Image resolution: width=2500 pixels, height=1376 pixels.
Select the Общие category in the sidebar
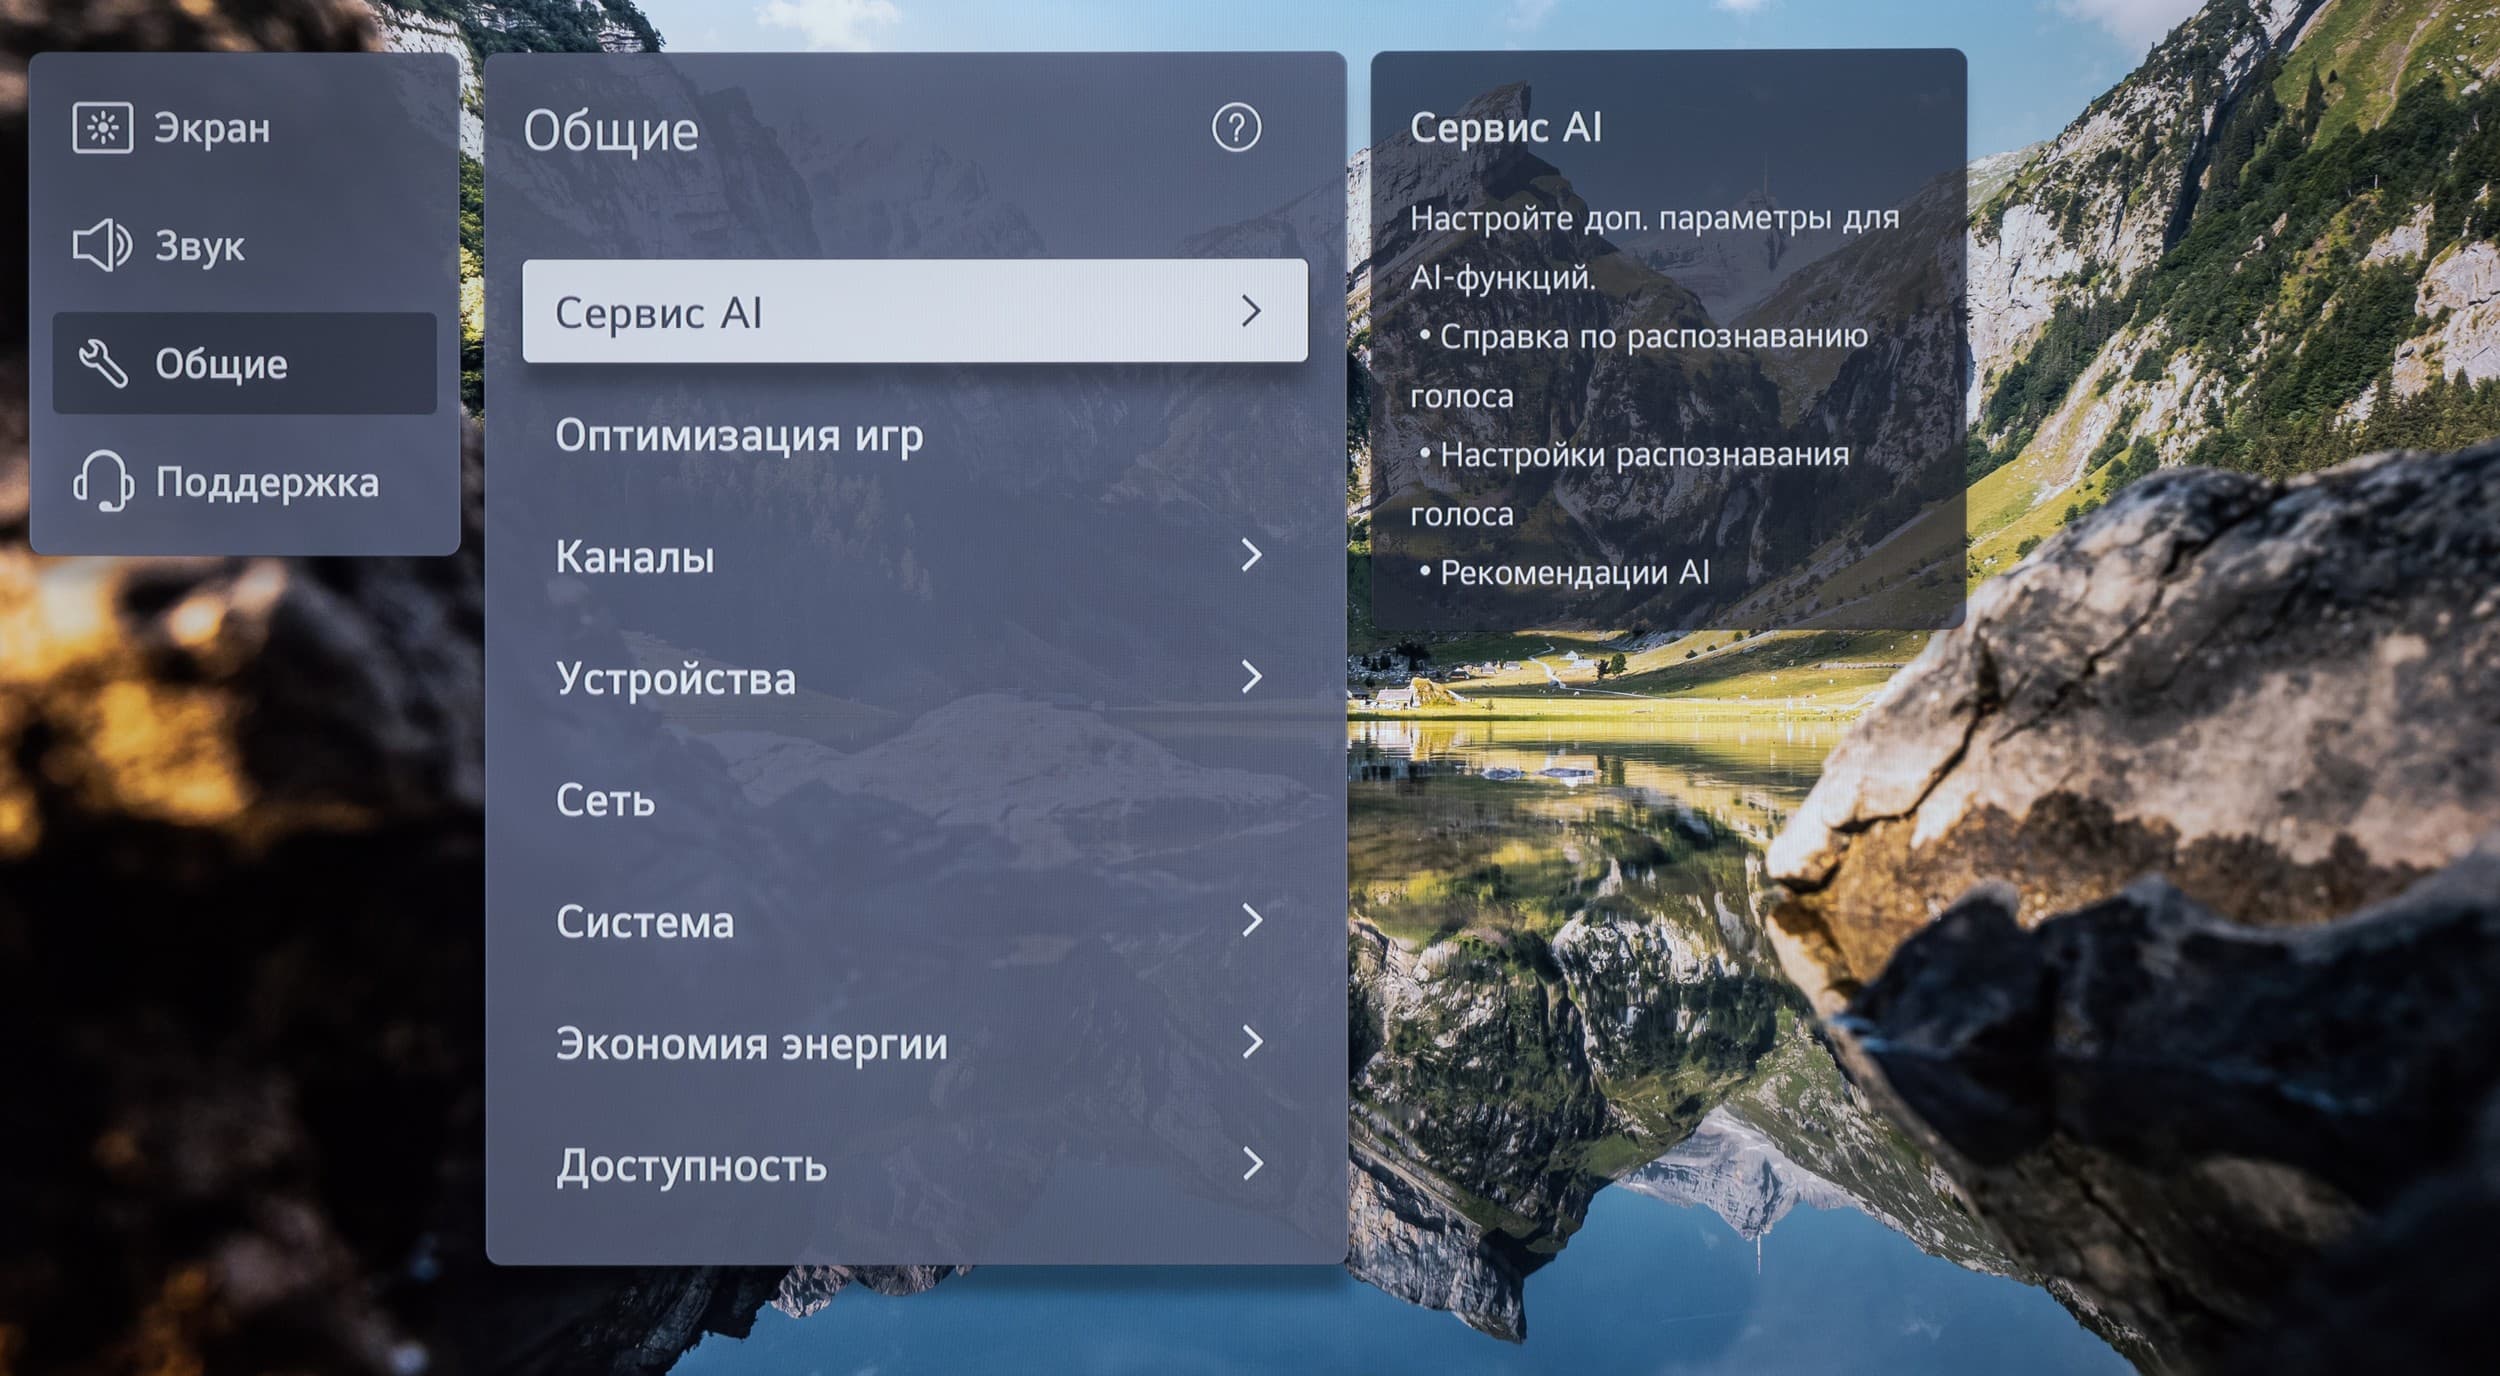click(221, 364)
